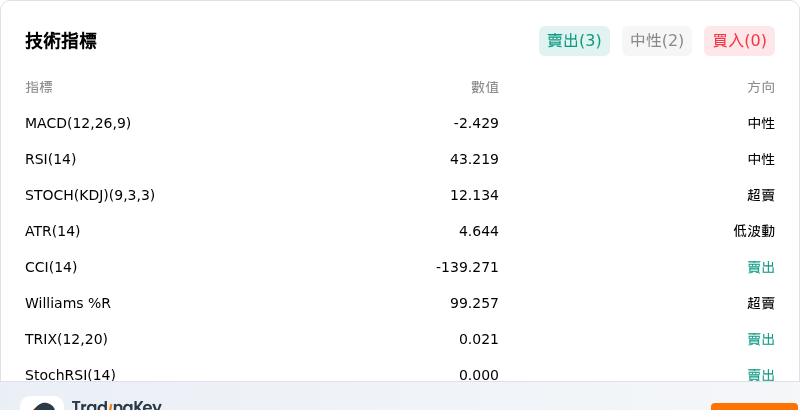Select the 買入(0) buy badge
This screenshot has height=410, width=800.
click(739, 41)
